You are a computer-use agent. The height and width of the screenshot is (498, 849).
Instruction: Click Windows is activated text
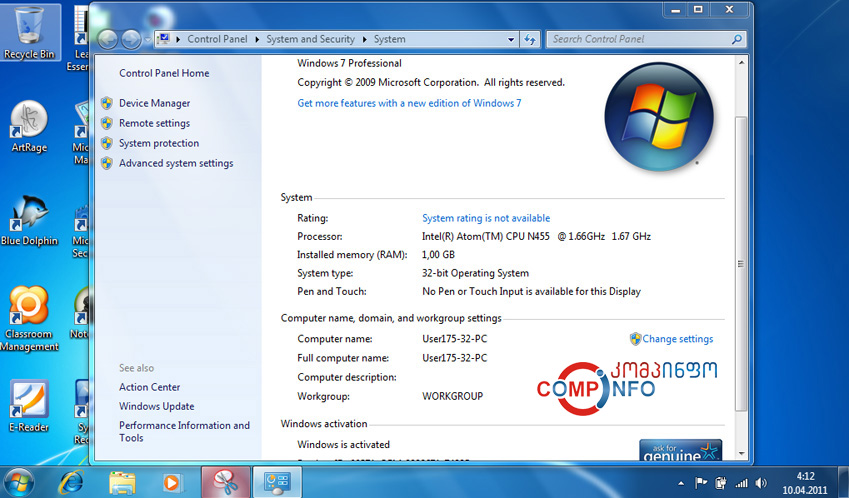pyautogui.click(x=343, y=444)
